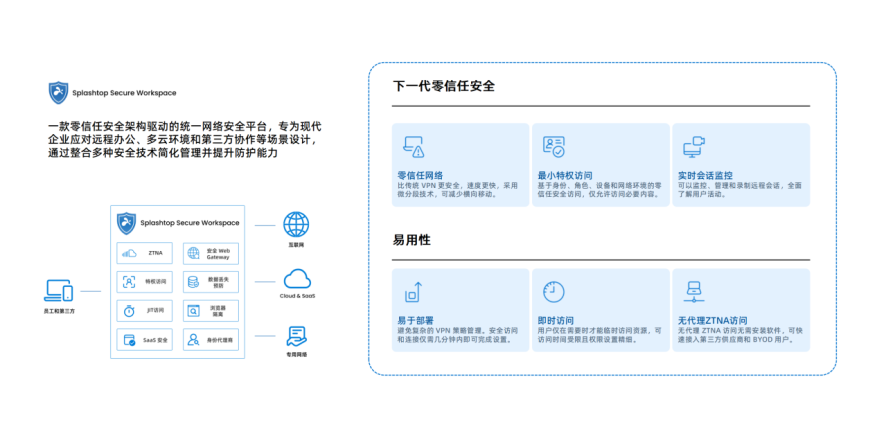Click the 易于部署 upload-arrow icon
The height and width of the screenshot is (438, 877).
[x=413, y=293]
